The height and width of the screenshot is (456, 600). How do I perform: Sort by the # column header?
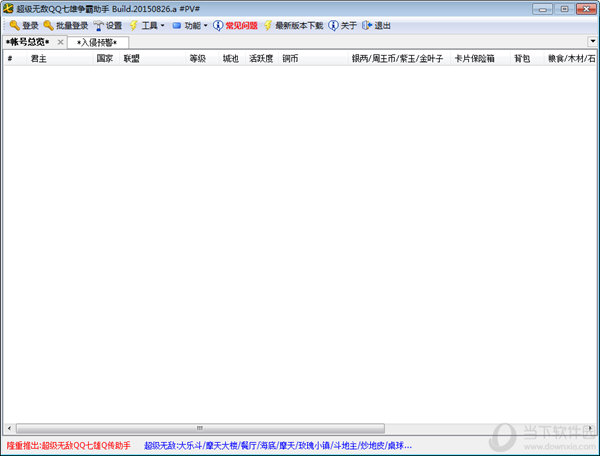(10, 59)
